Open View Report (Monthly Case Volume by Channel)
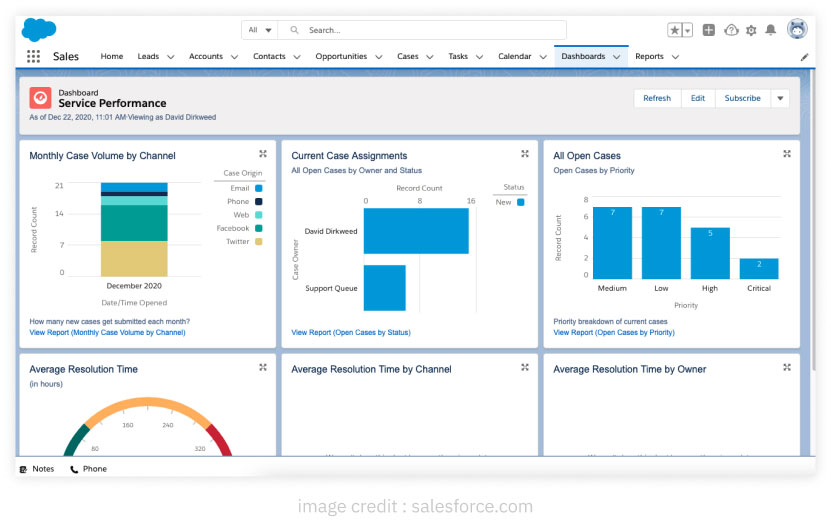The height and width of the screenshot is (520, 831). point(108,332)
